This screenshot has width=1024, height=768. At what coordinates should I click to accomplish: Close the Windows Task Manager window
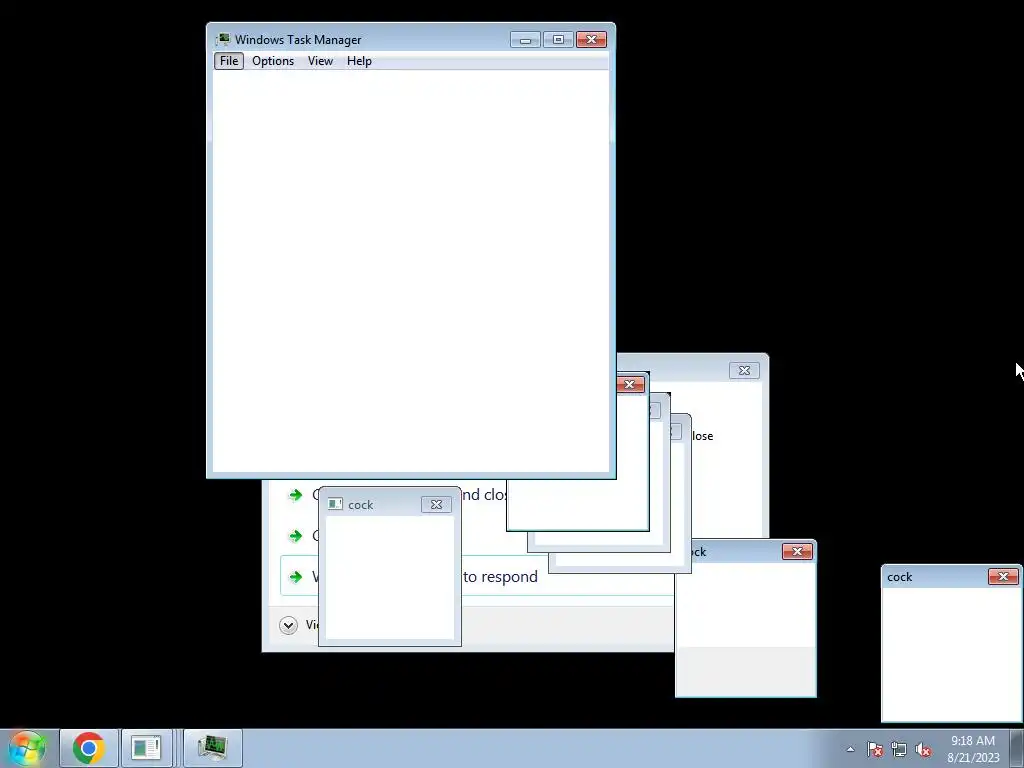592,40
